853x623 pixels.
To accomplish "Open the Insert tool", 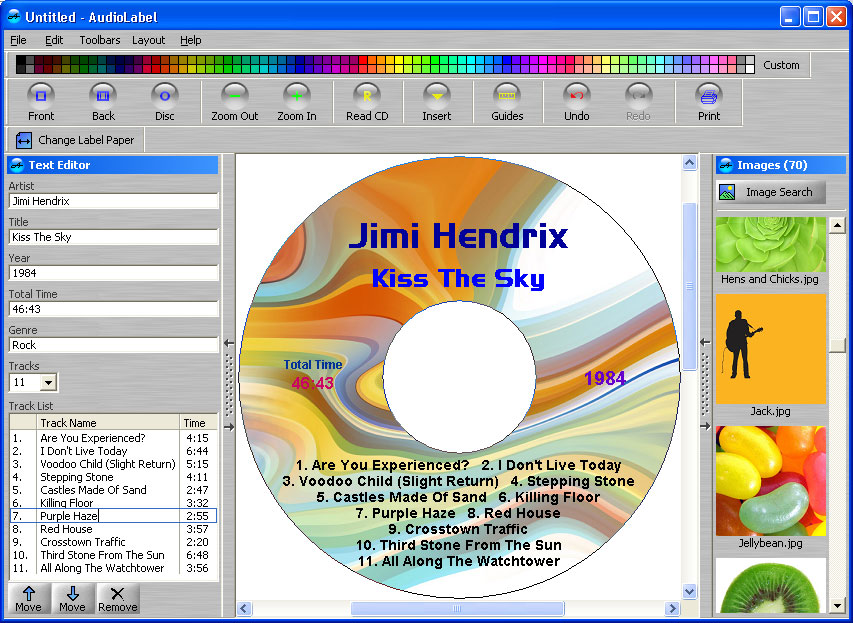I will tap(437, 102).
